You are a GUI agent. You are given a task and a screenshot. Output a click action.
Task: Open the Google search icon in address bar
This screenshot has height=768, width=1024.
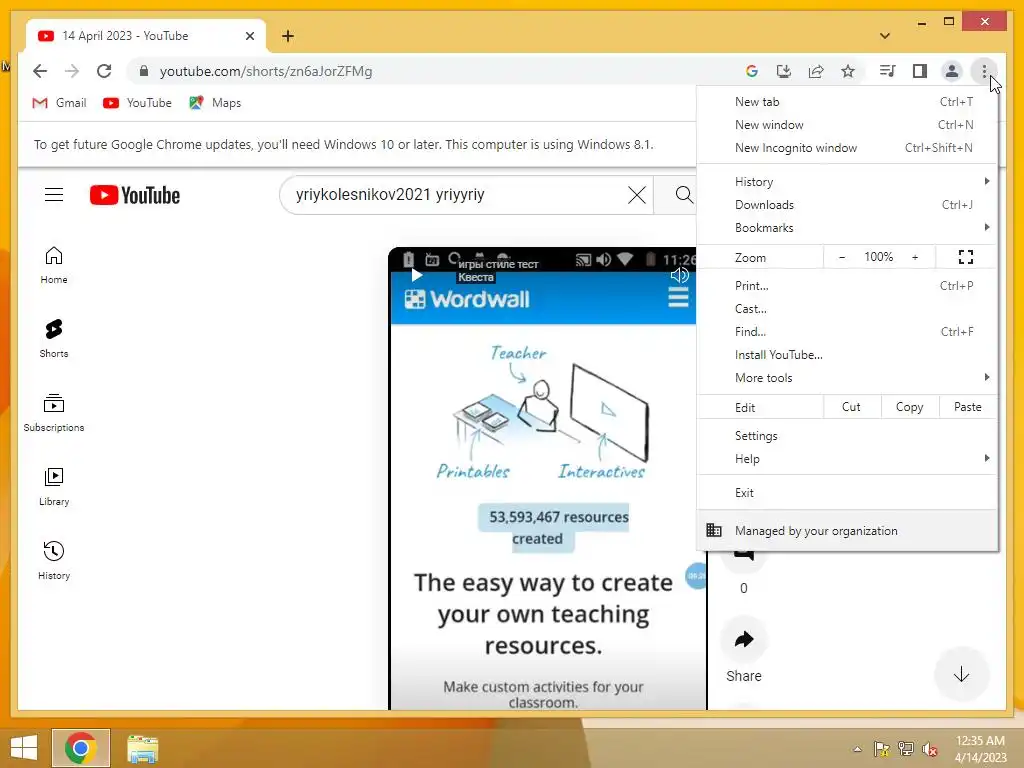(752, 71)
